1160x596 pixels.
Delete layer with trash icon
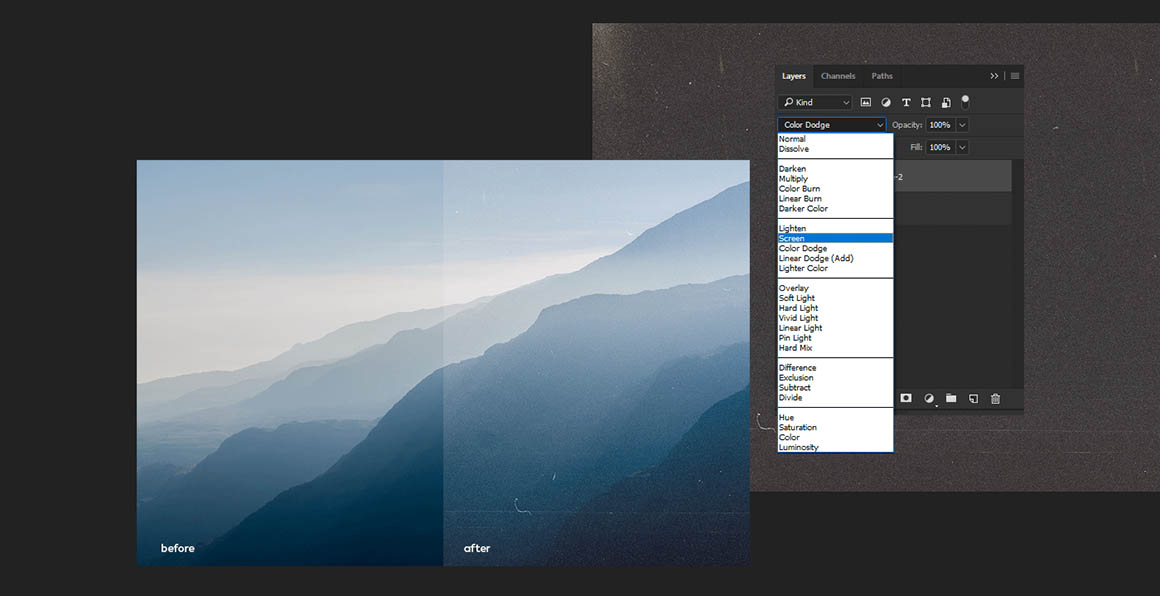995,398
